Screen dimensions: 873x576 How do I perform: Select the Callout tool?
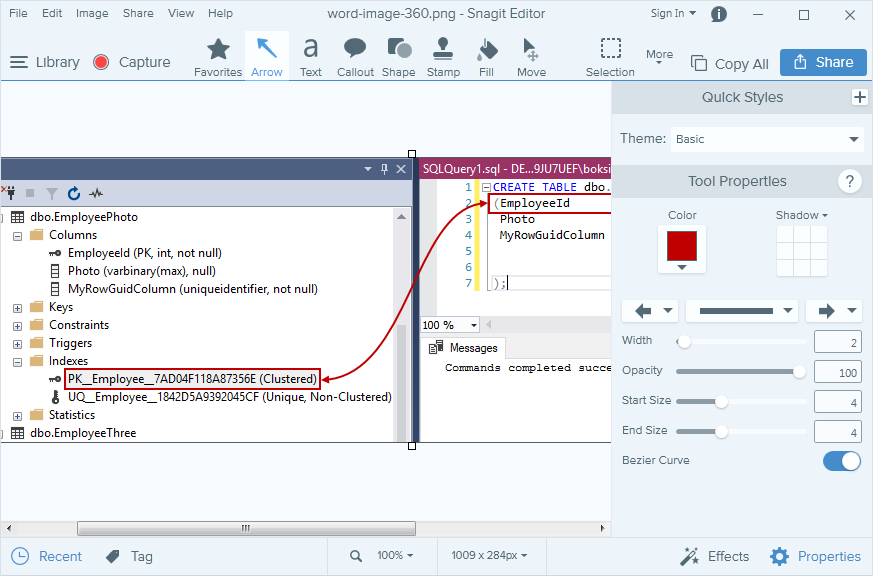[x=355, y=57]
